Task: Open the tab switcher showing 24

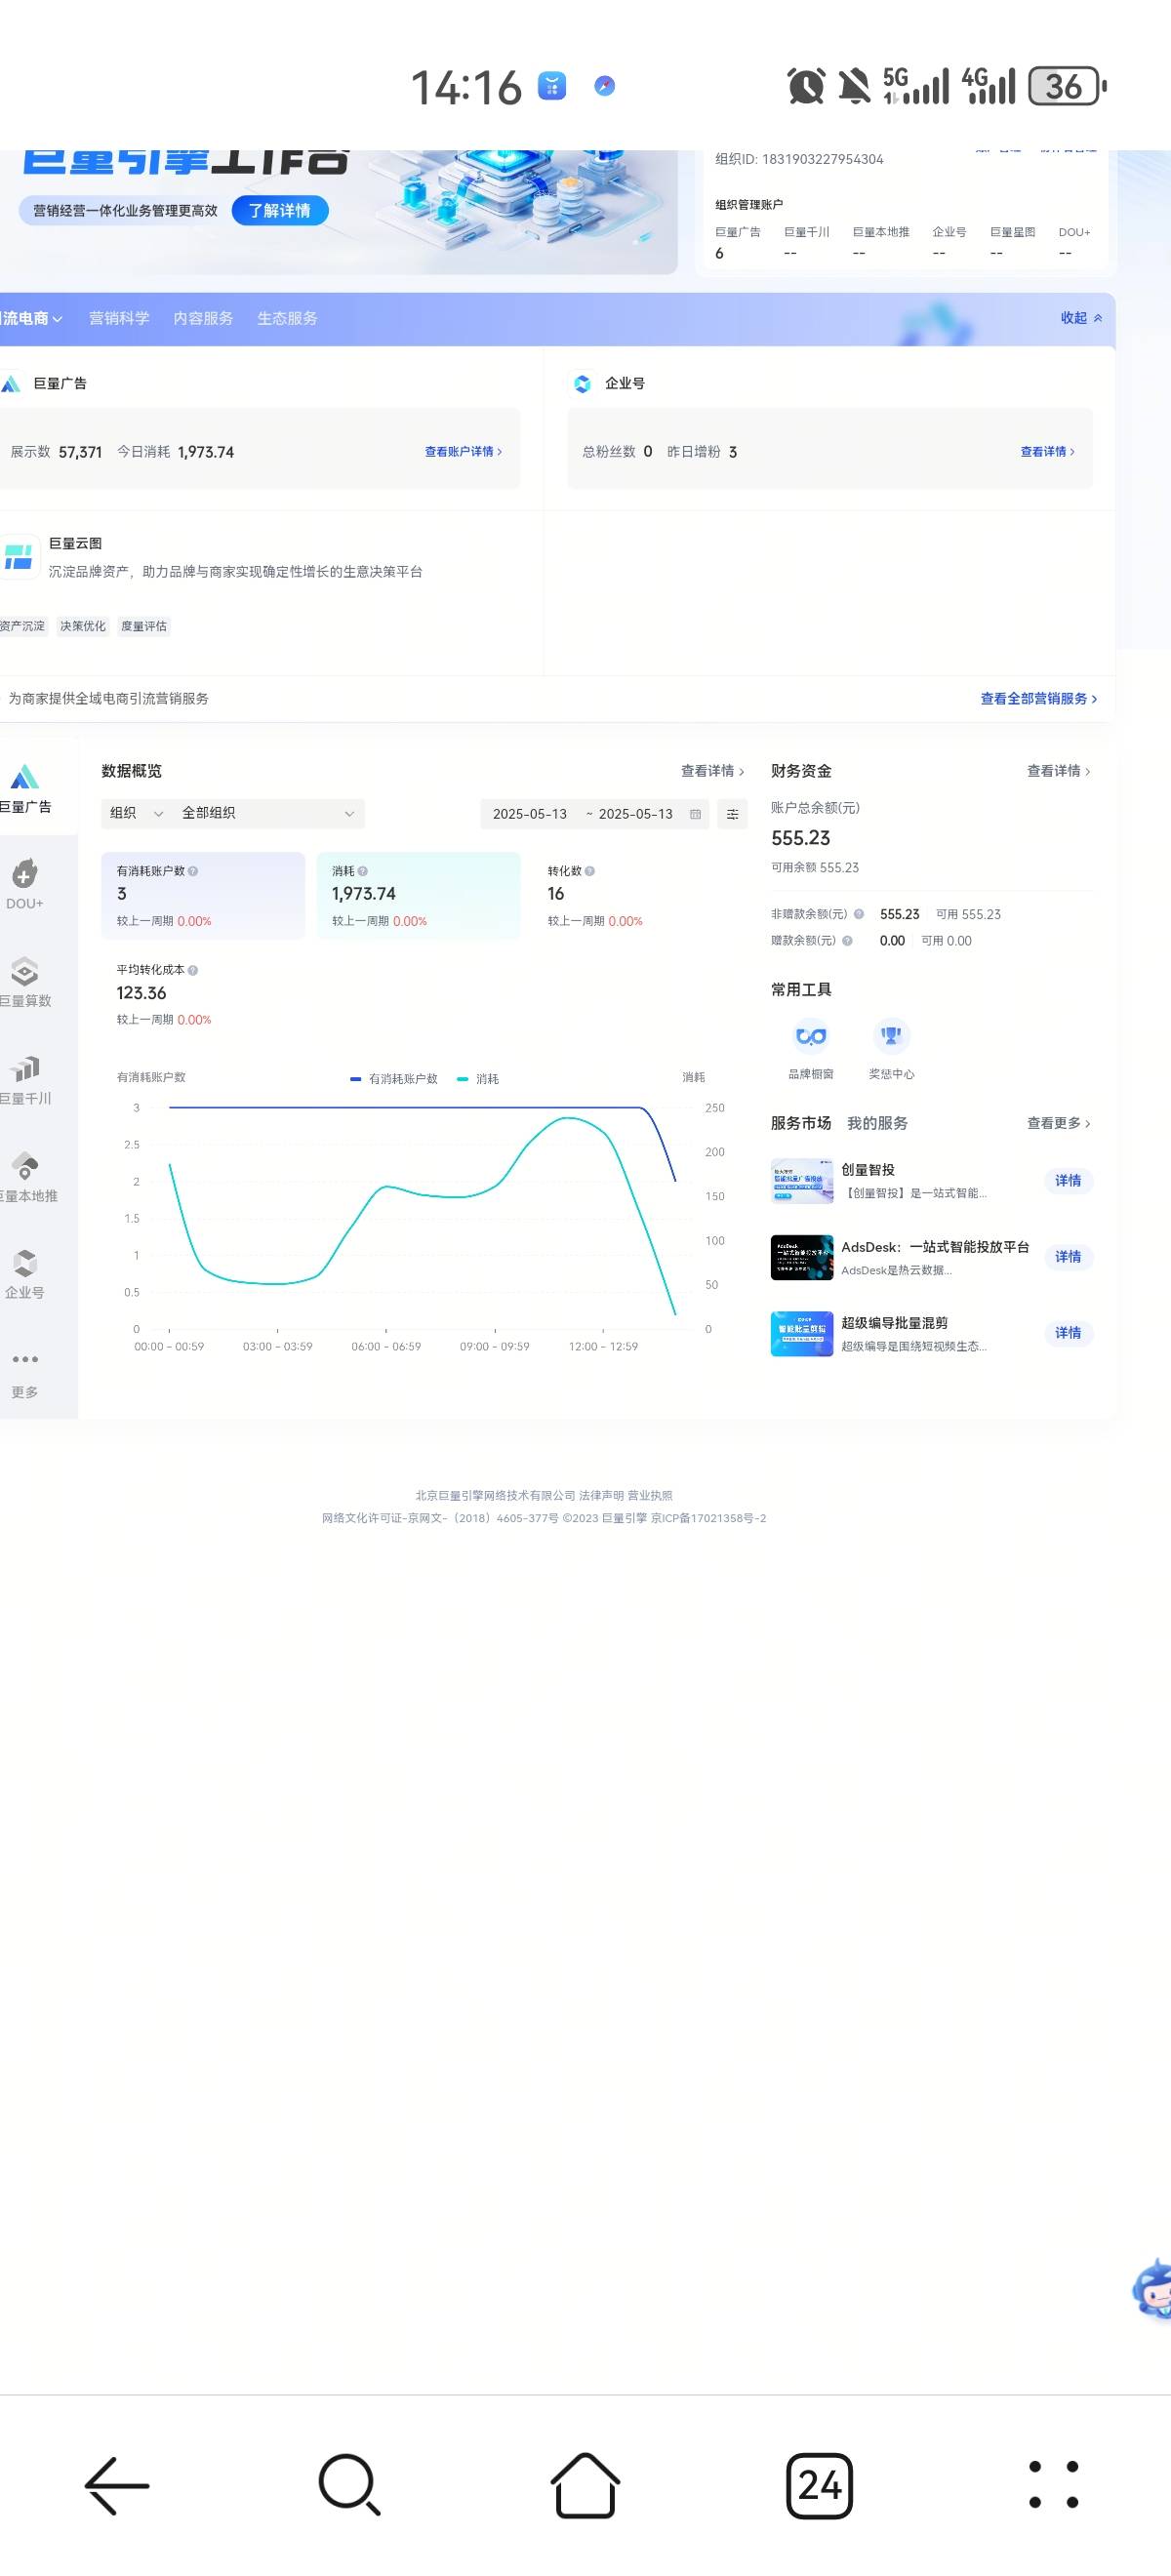Action: pyautogui.click(x=819, y=2485)
